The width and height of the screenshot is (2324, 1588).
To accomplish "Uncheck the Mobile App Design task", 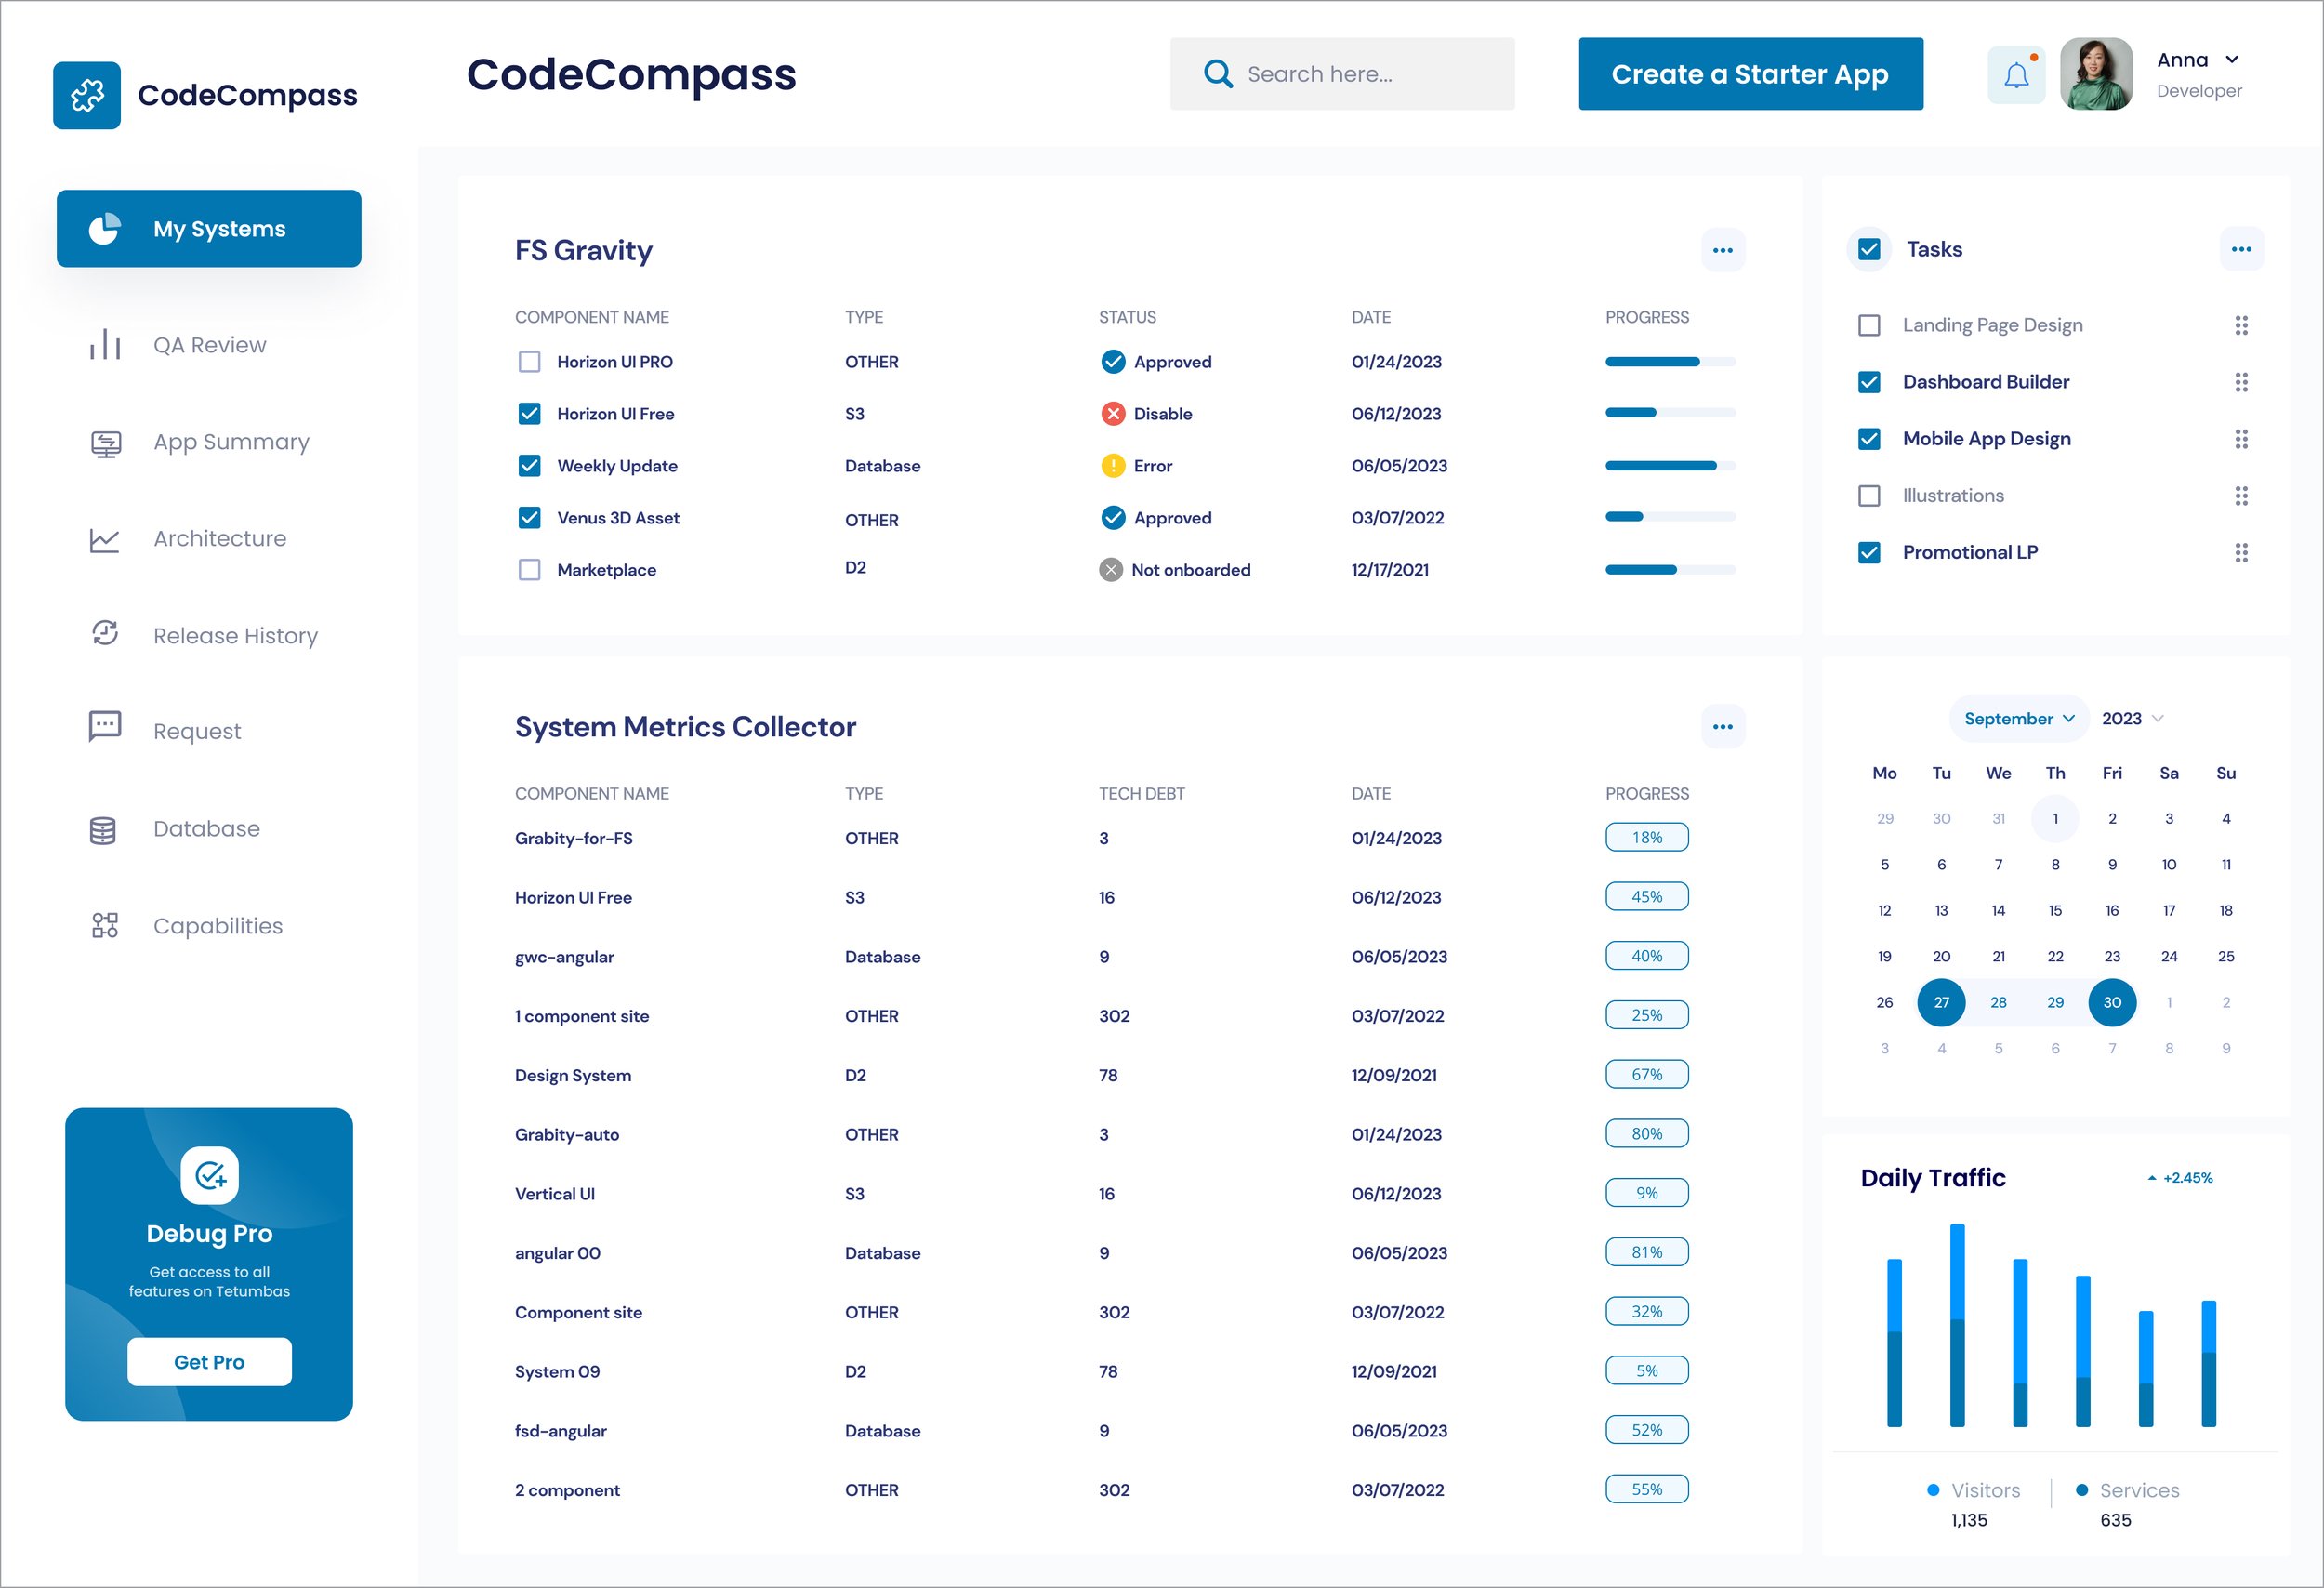I will pos(1868,439).
